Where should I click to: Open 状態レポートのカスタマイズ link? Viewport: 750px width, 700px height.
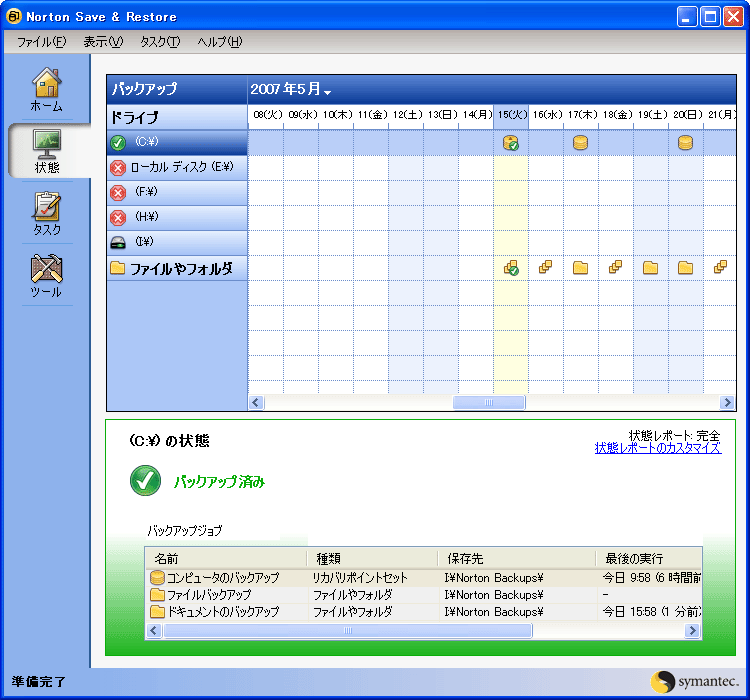click(x=658, y=448)
